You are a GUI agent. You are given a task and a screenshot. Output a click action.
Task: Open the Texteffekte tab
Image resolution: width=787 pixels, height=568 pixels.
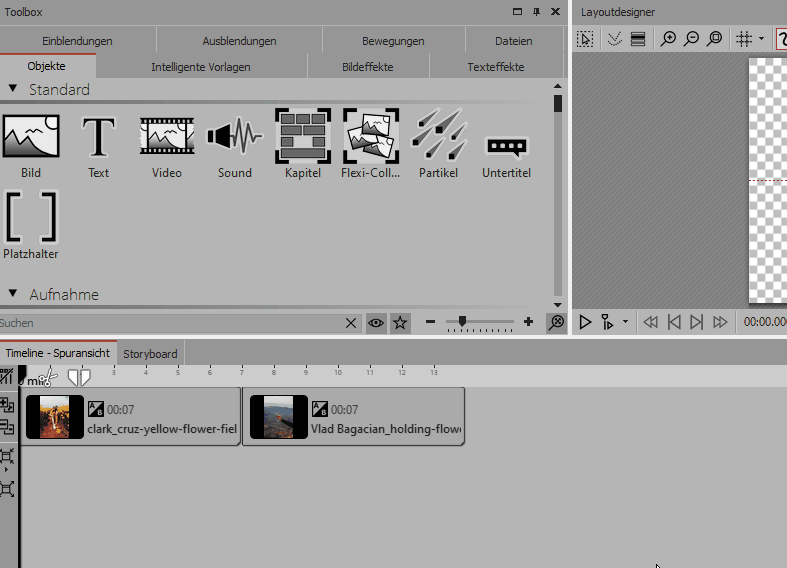click(495, 67)
